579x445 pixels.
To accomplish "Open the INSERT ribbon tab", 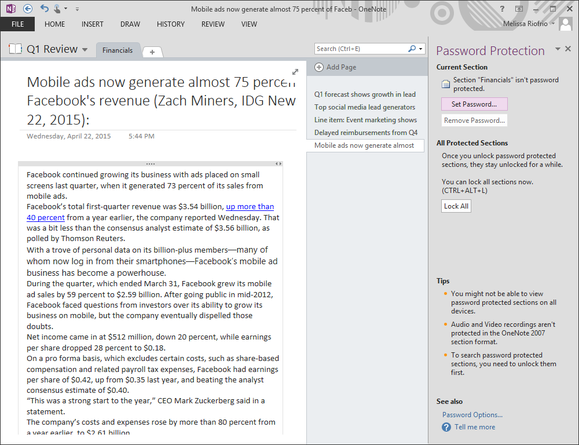I will point(92,24).
